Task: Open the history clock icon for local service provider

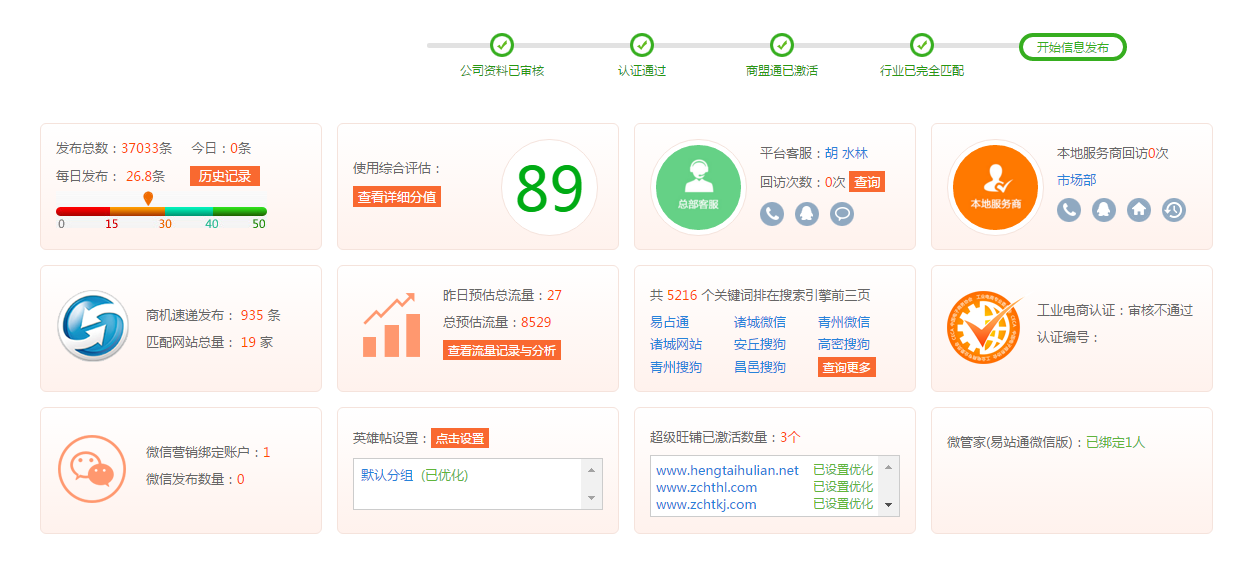Action: [1173, 209]
